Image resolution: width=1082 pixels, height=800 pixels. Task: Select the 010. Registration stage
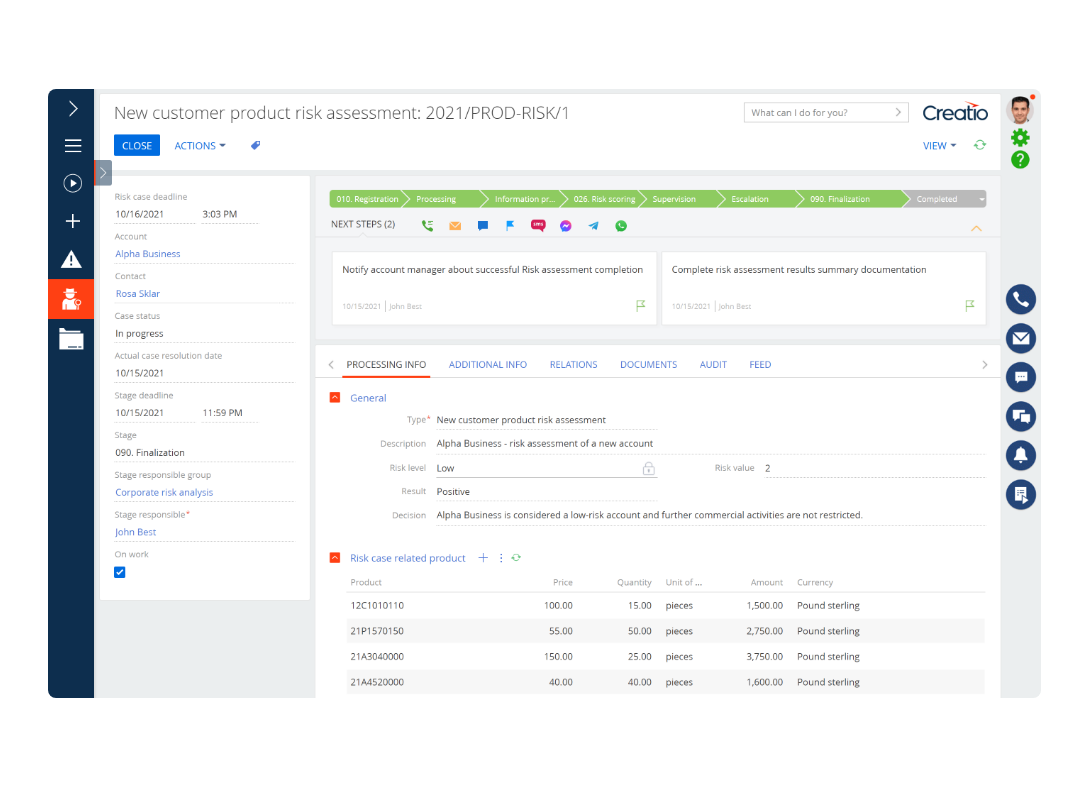(x=366, y=199)
